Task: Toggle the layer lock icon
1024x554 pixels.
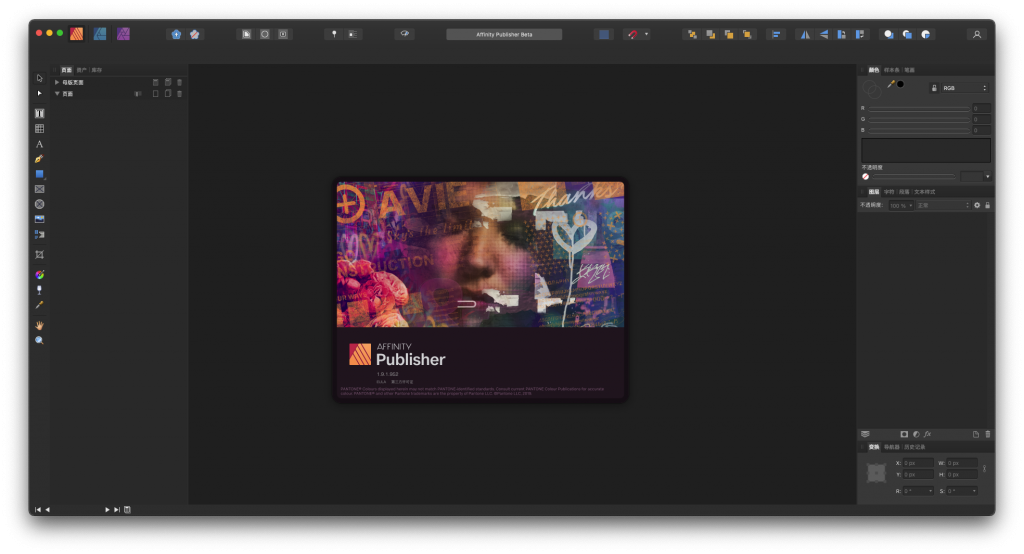Action: click(x=987, y=205)
